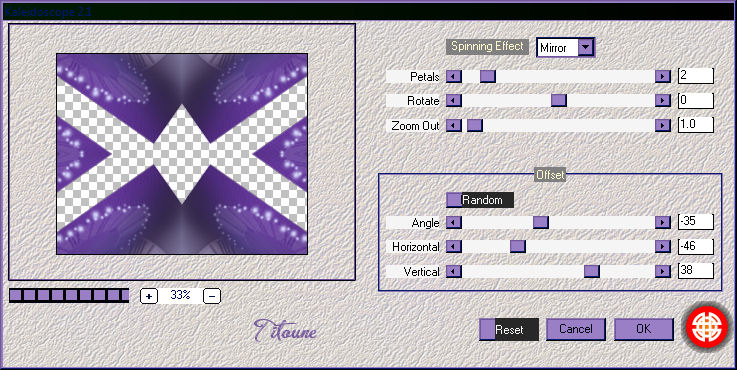Click Petals left arrow

point(454,76)
